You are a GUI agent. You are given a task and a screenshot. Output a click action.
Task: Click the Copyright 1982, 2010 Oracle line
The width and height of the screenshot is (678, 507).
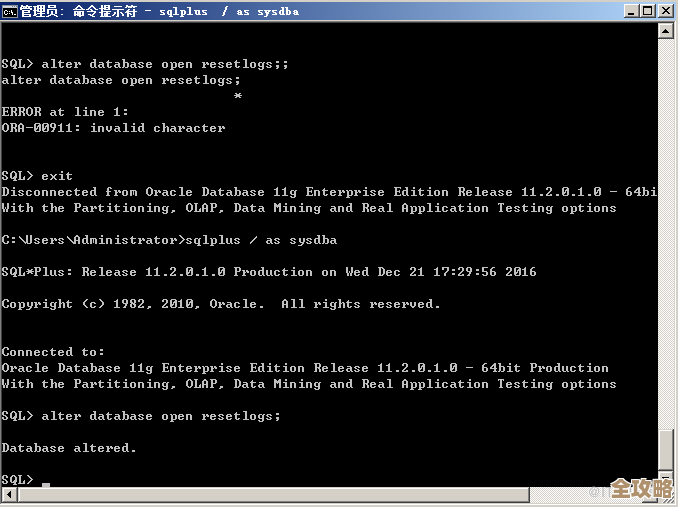(x=220, y=304)
